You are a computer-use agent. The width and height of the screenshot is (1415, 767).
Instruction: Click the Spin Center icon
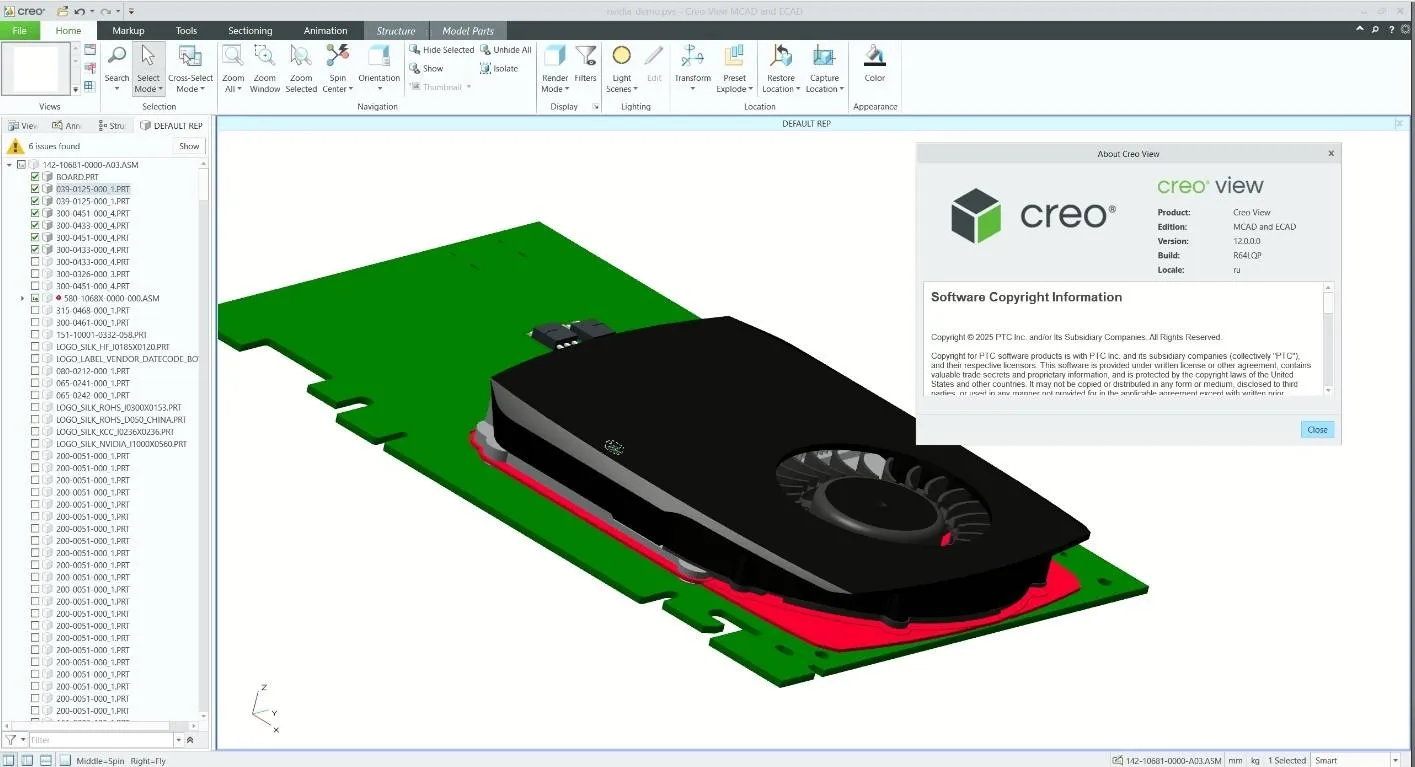coord(338,57)
